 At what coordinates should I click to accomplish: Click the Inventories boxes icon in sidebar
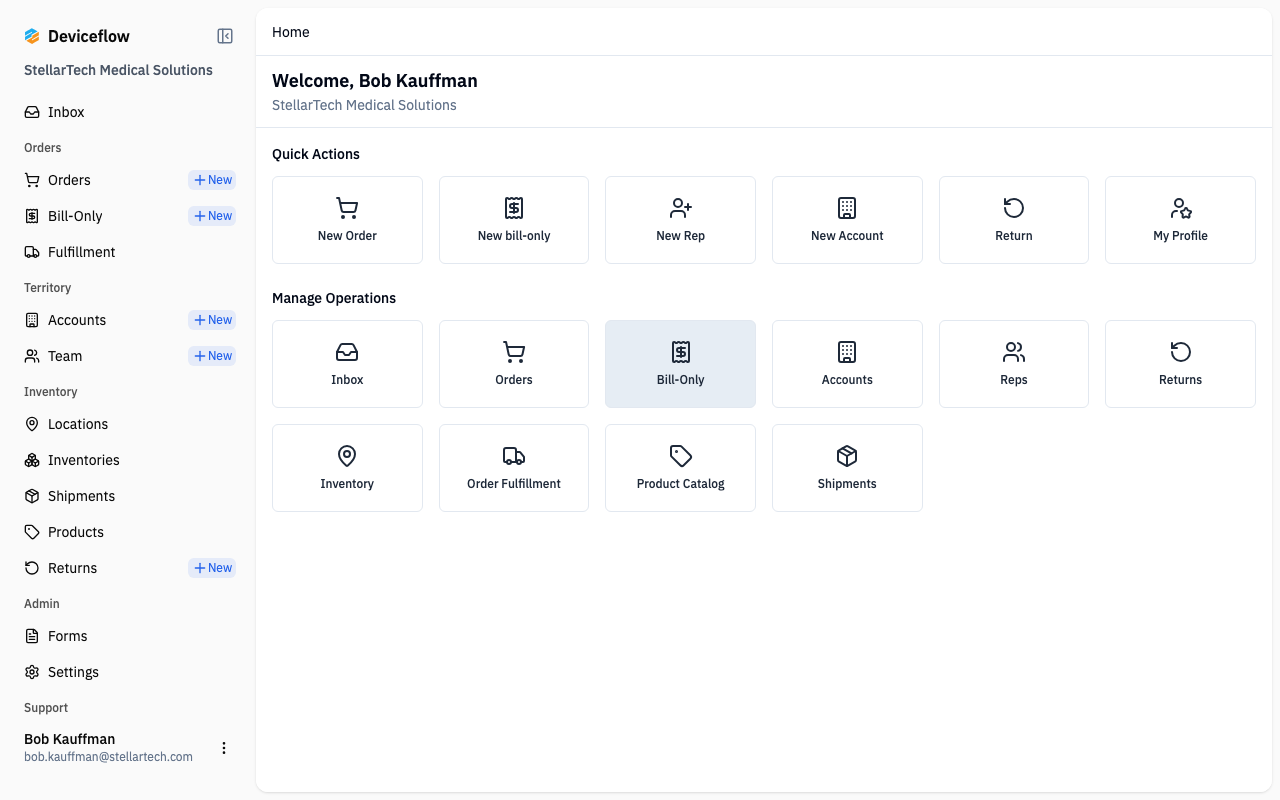point(32,460)
